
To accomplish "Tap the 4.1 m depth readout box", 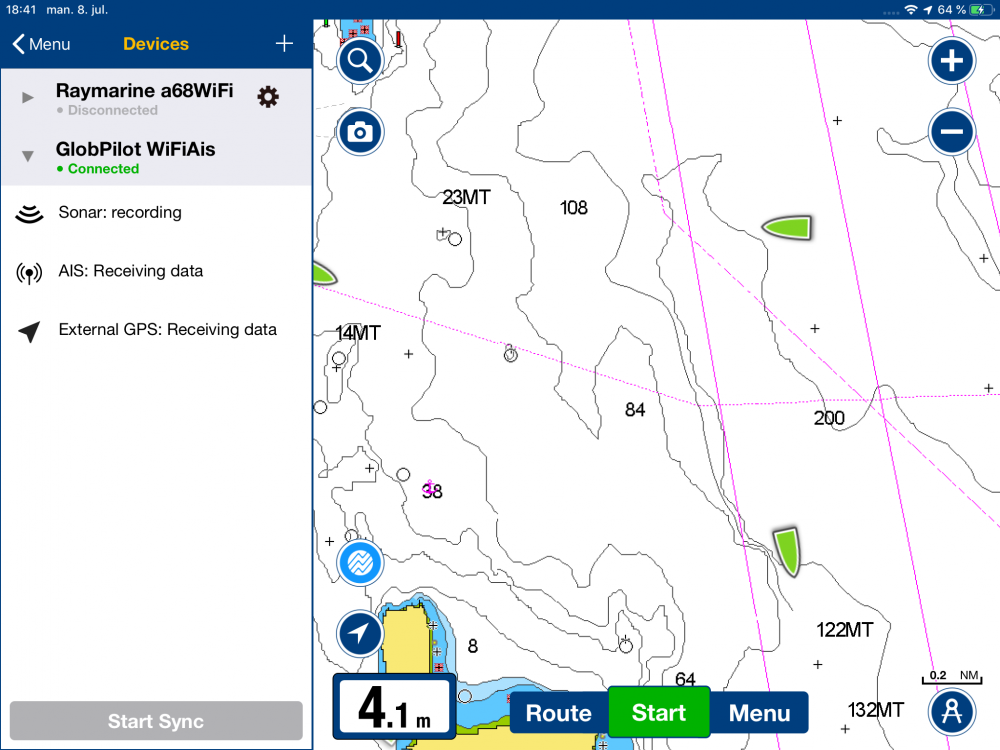I will coord(395,706).
